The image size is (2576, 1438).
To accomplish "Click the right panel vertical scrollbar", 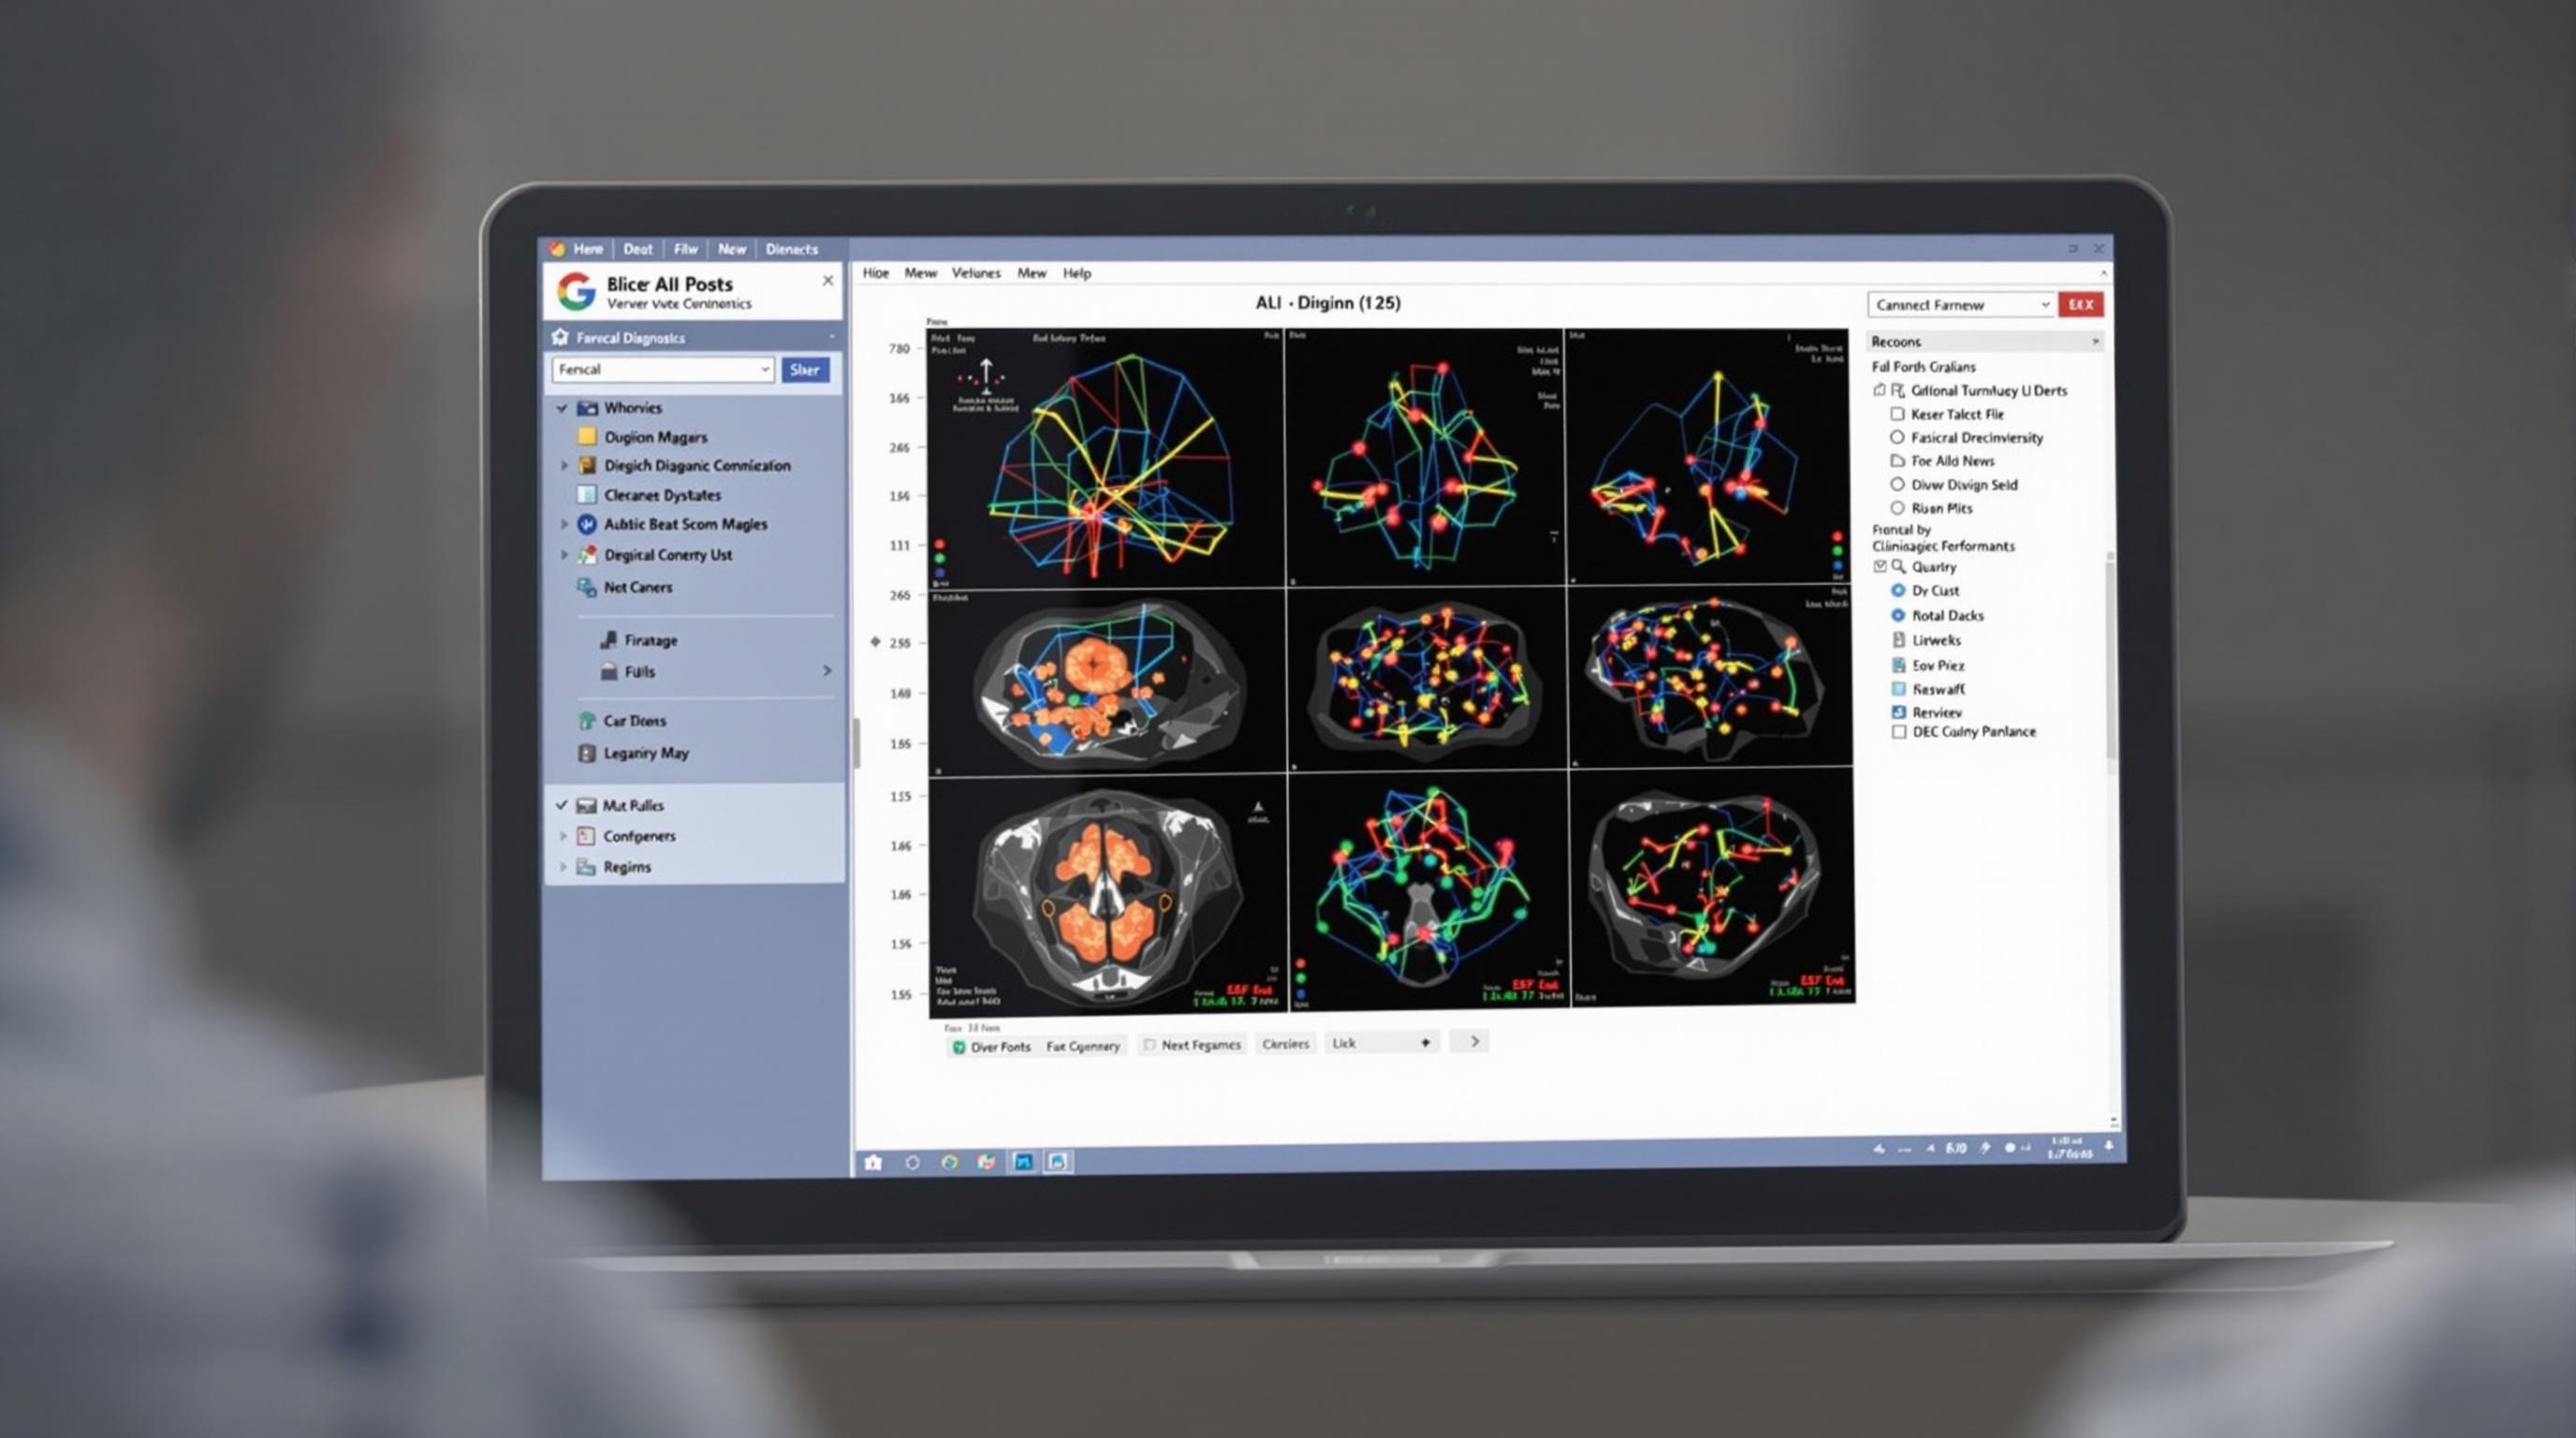I will (2111, 660).
